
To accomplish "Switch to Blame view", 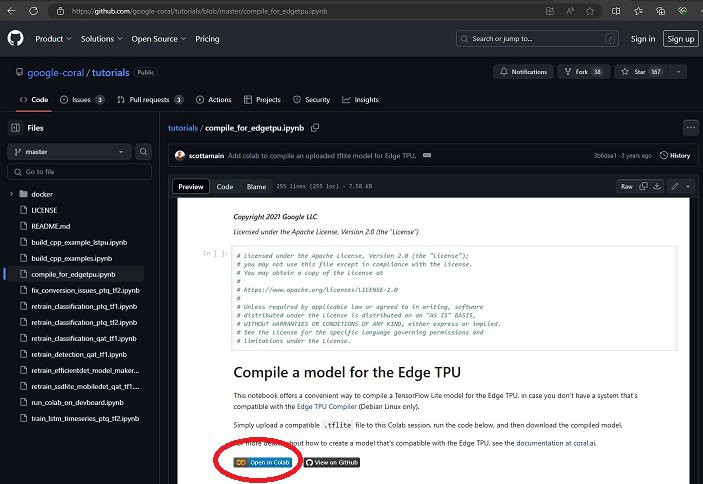I will (256, 186).
